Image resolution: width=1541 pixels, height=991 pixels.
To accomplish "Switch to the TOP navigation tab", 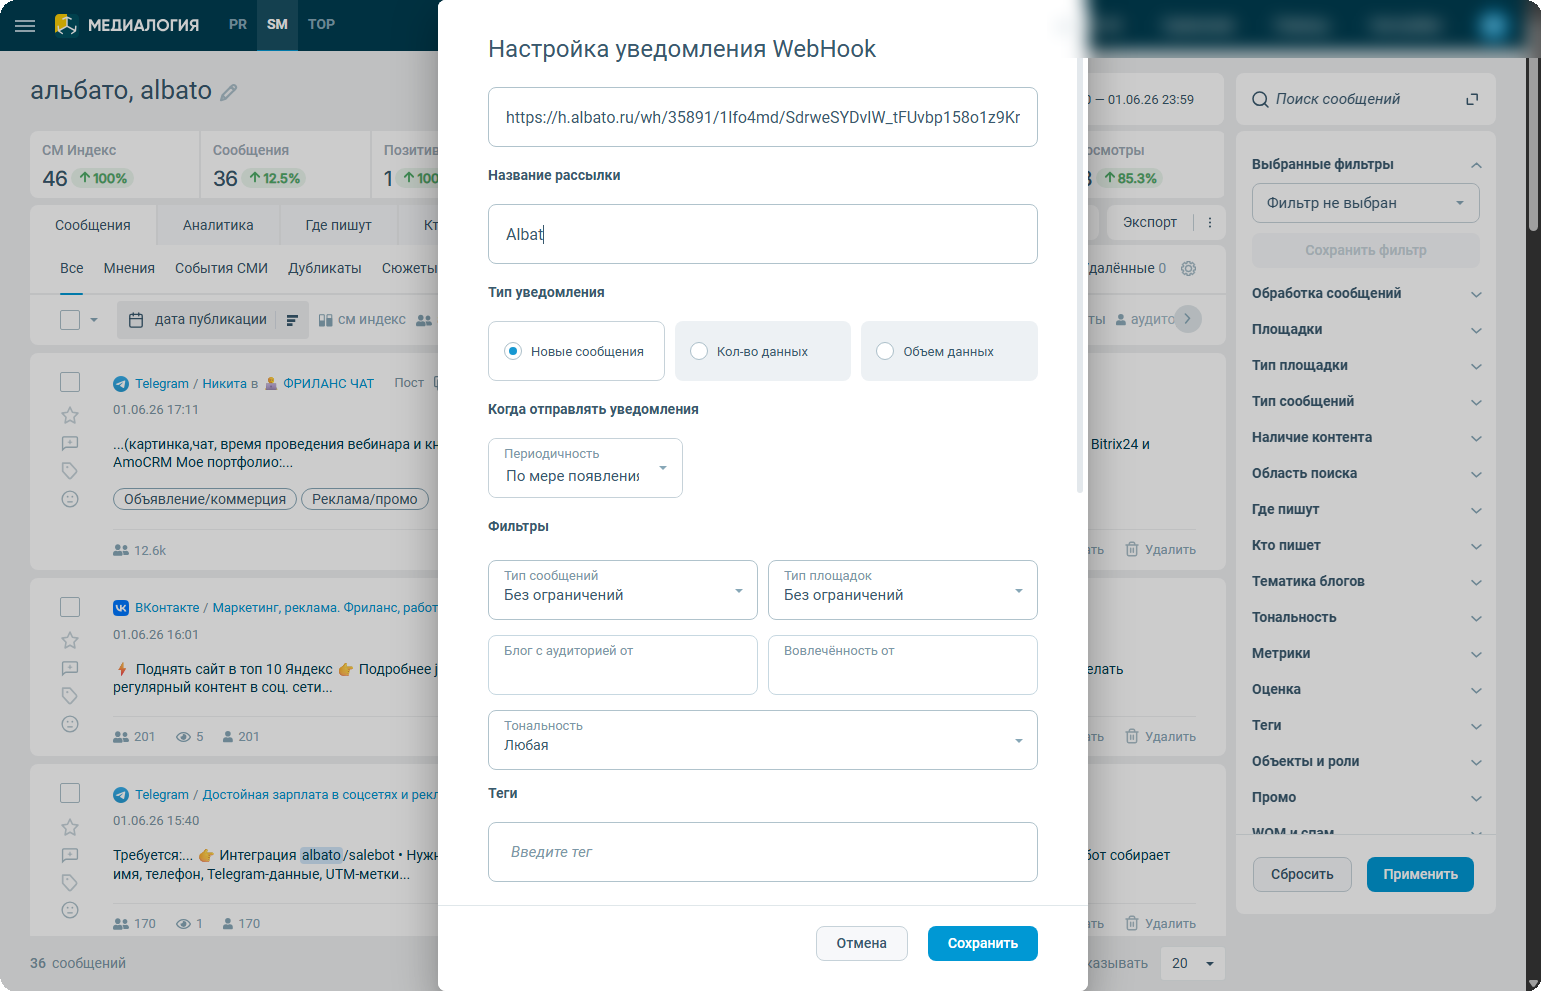I will (321, 24).
